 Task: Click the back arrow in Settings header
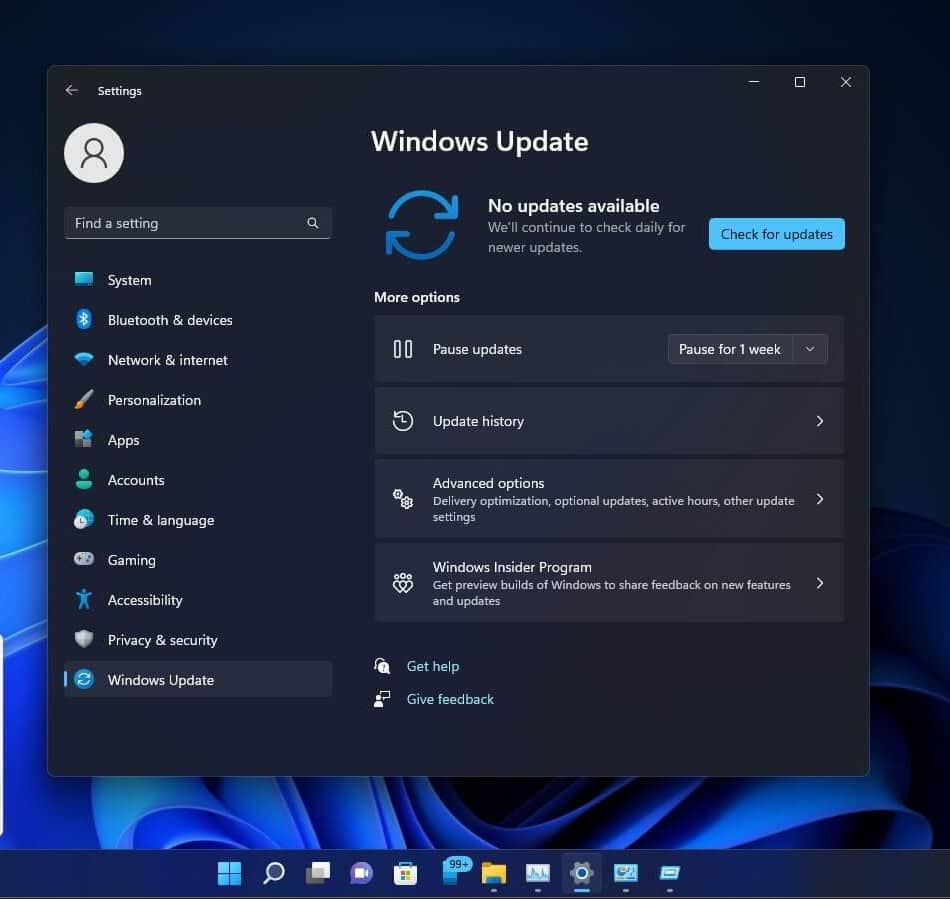[x=71, y=90]
